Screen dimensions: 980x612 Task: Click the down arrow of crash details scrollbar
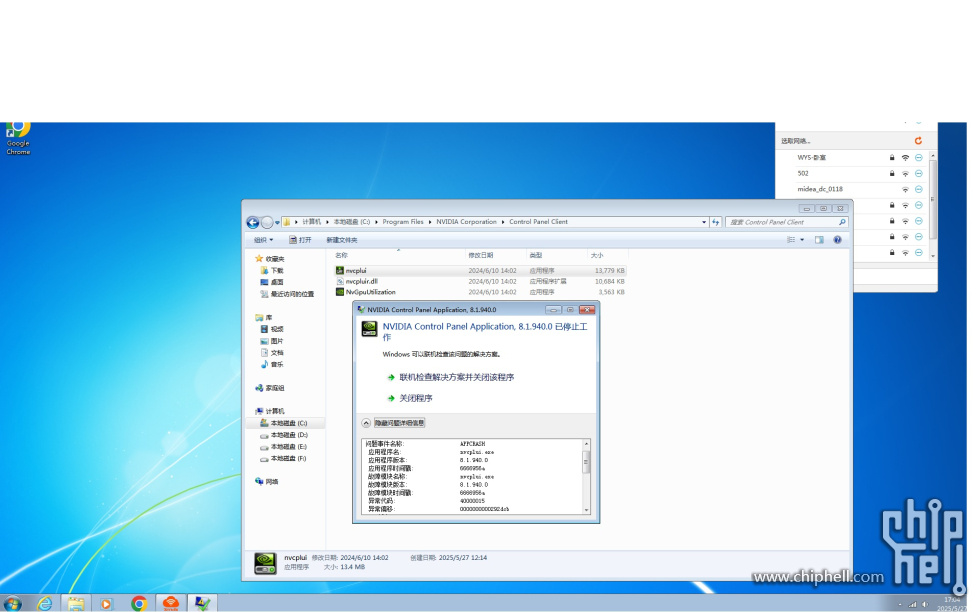click(x=586, y=510)
